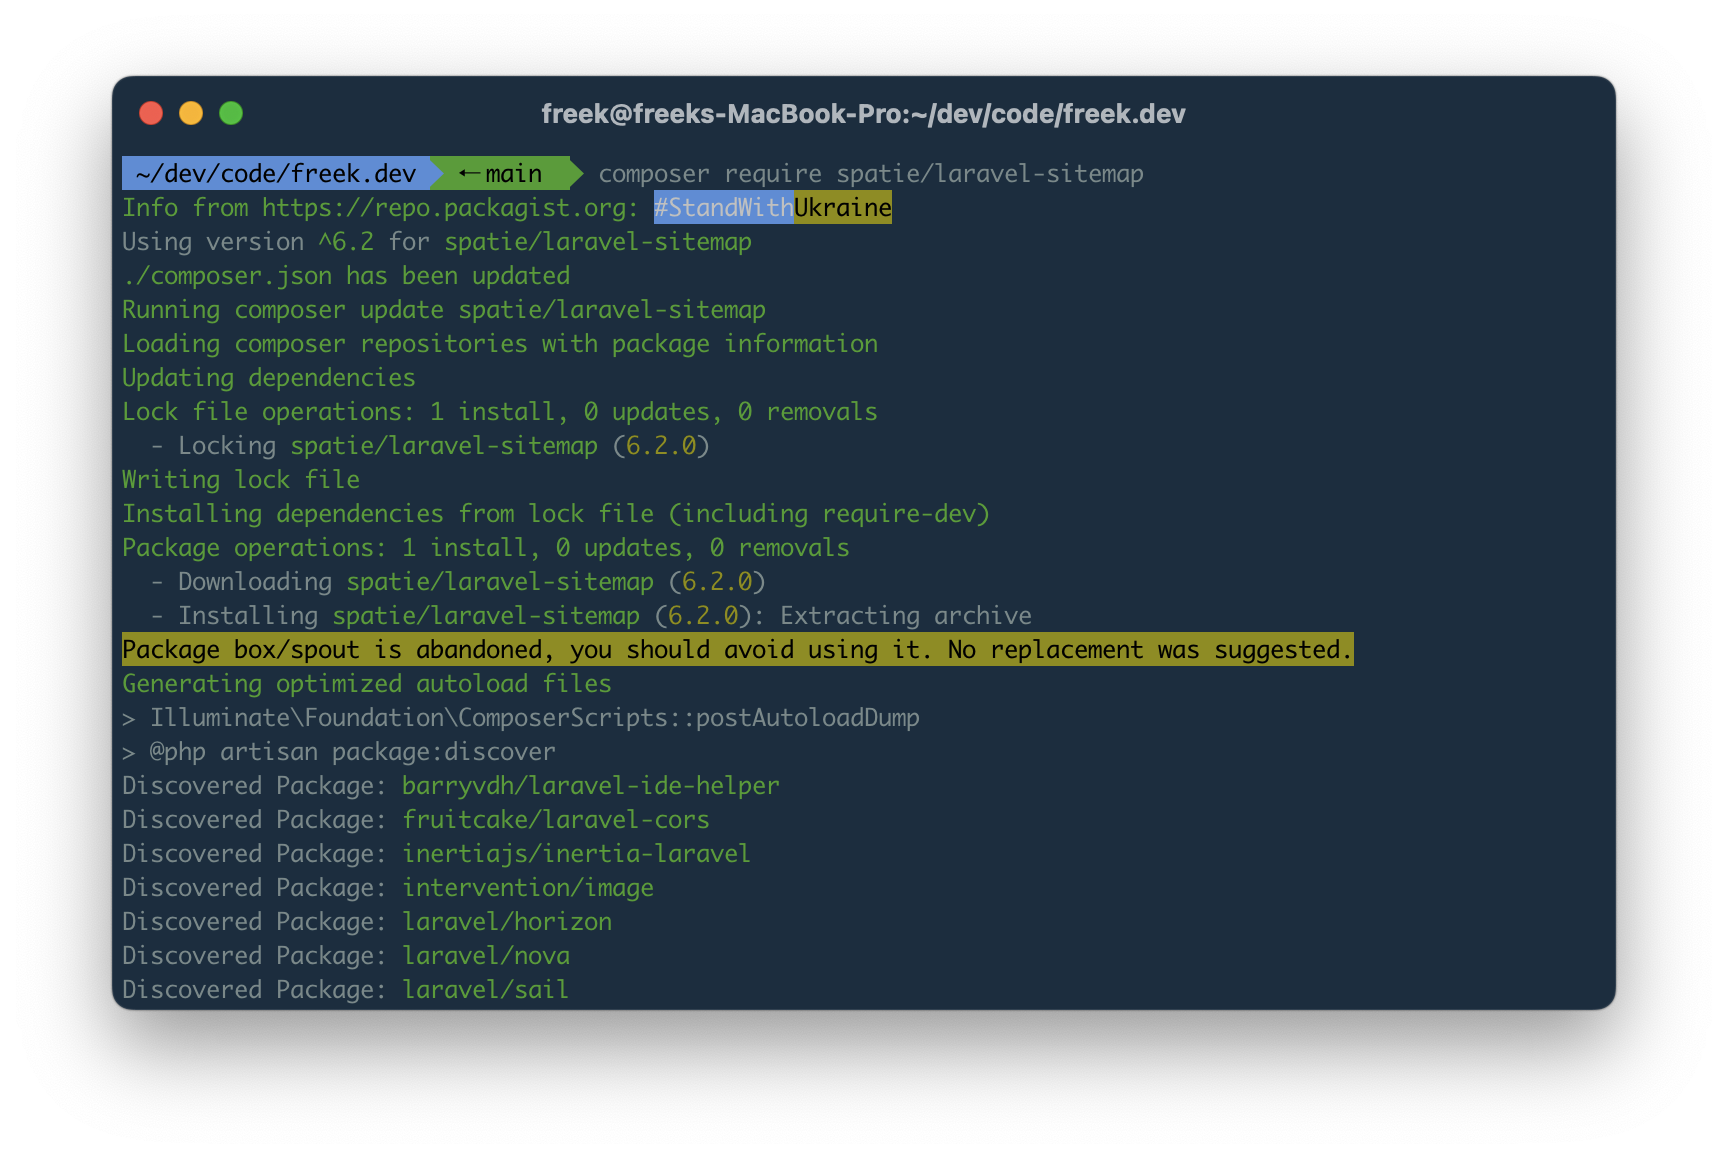Click the 'Package operations' line
This screenshot has width=1728, height=1158.
pyautogui.click(x=486, y=548)
